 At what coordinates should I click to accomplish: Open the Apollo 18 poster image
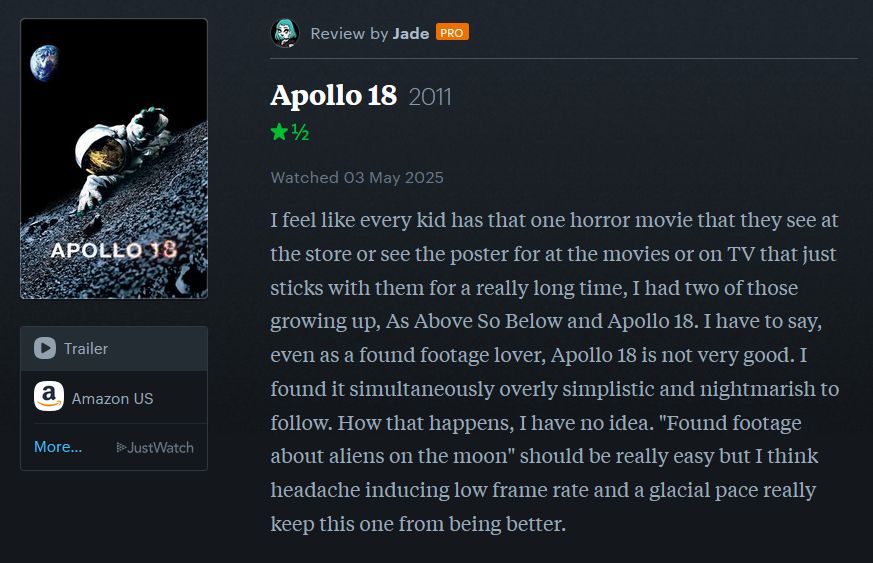tap(114, 158)
